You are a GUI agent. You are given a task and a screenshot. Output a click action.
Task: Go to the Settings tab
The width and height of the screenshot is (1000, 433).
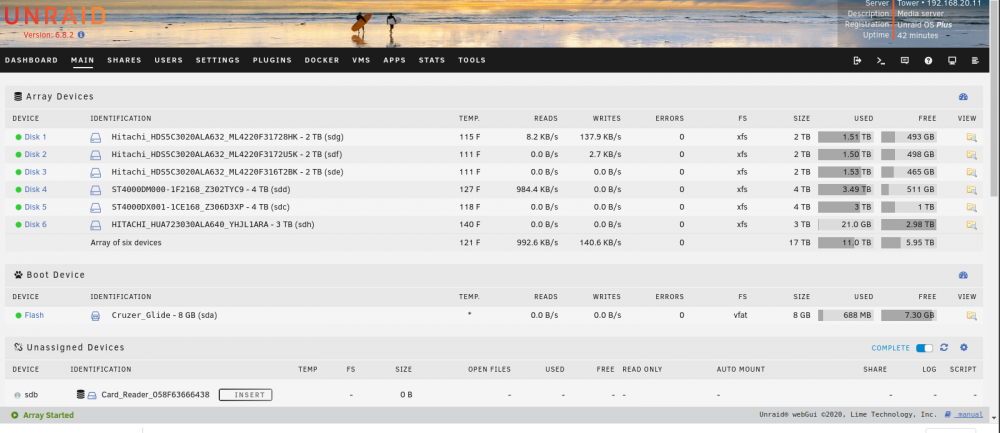[x=217, y=60]
